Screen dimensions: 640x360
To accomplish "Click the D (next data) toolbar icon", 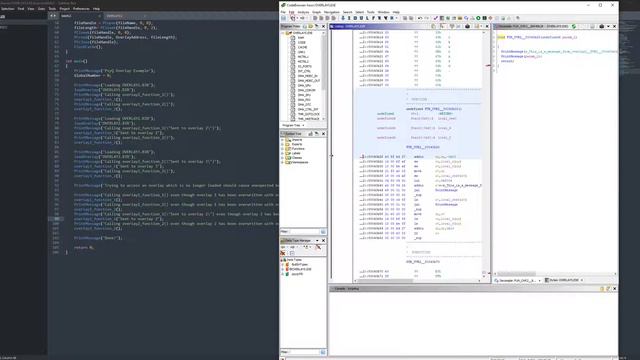I will pyautogui.click(x=355, y=18).
